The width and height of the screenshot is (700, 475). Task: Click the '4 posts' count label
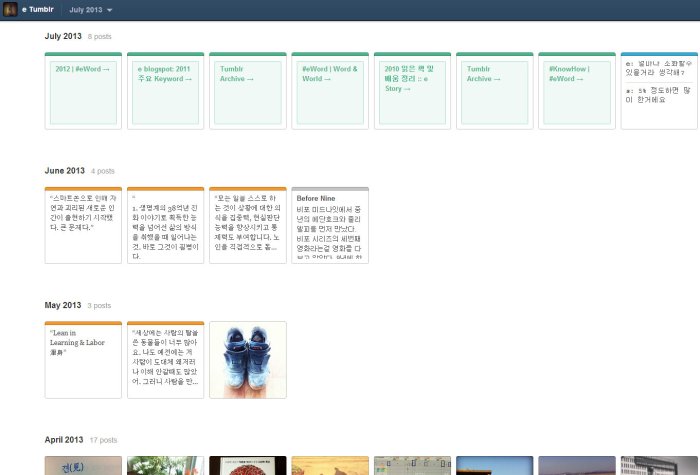103,171
